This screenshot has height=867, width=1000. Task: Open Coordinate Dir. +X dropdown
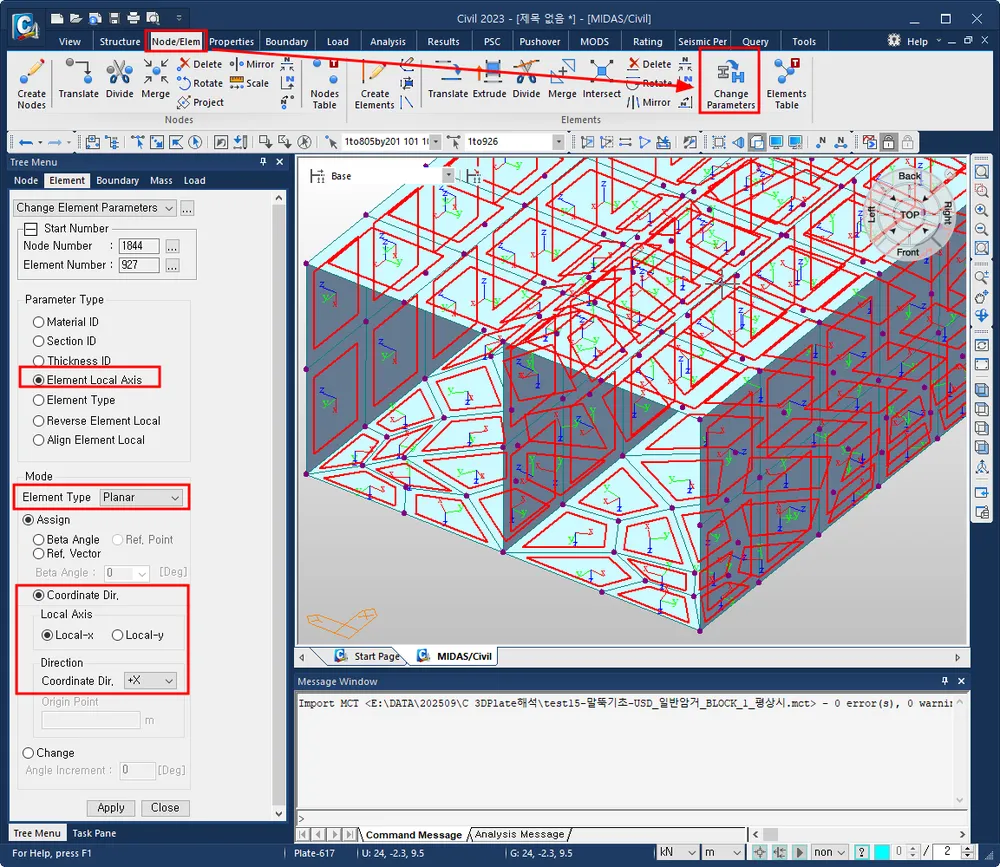150,681
